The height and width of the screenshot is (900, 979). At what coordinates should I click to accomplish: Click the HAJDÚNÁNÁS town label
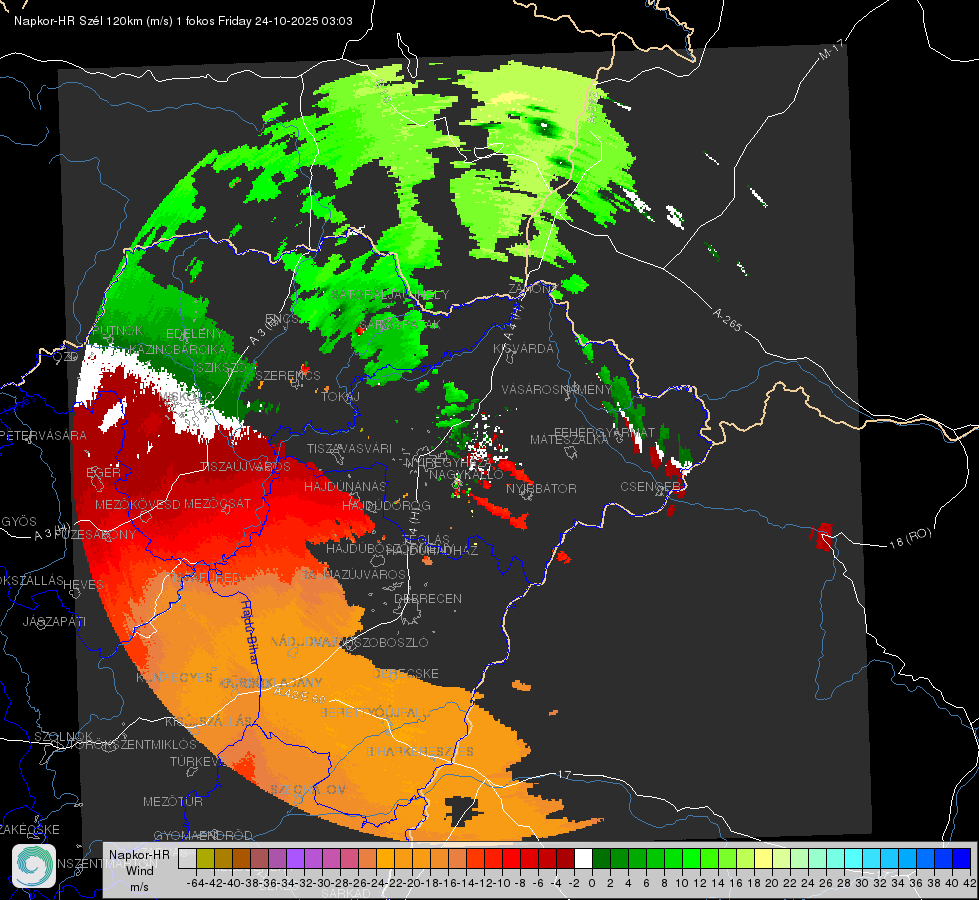pyautogui.click(x=345, y=486)
